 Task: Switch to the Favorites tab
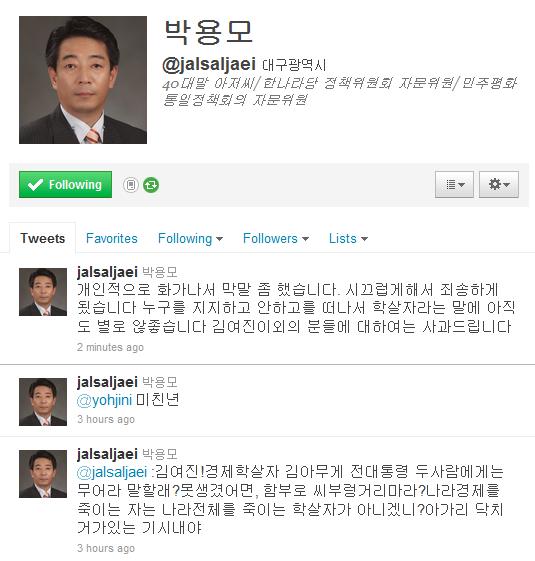[112, 239]
